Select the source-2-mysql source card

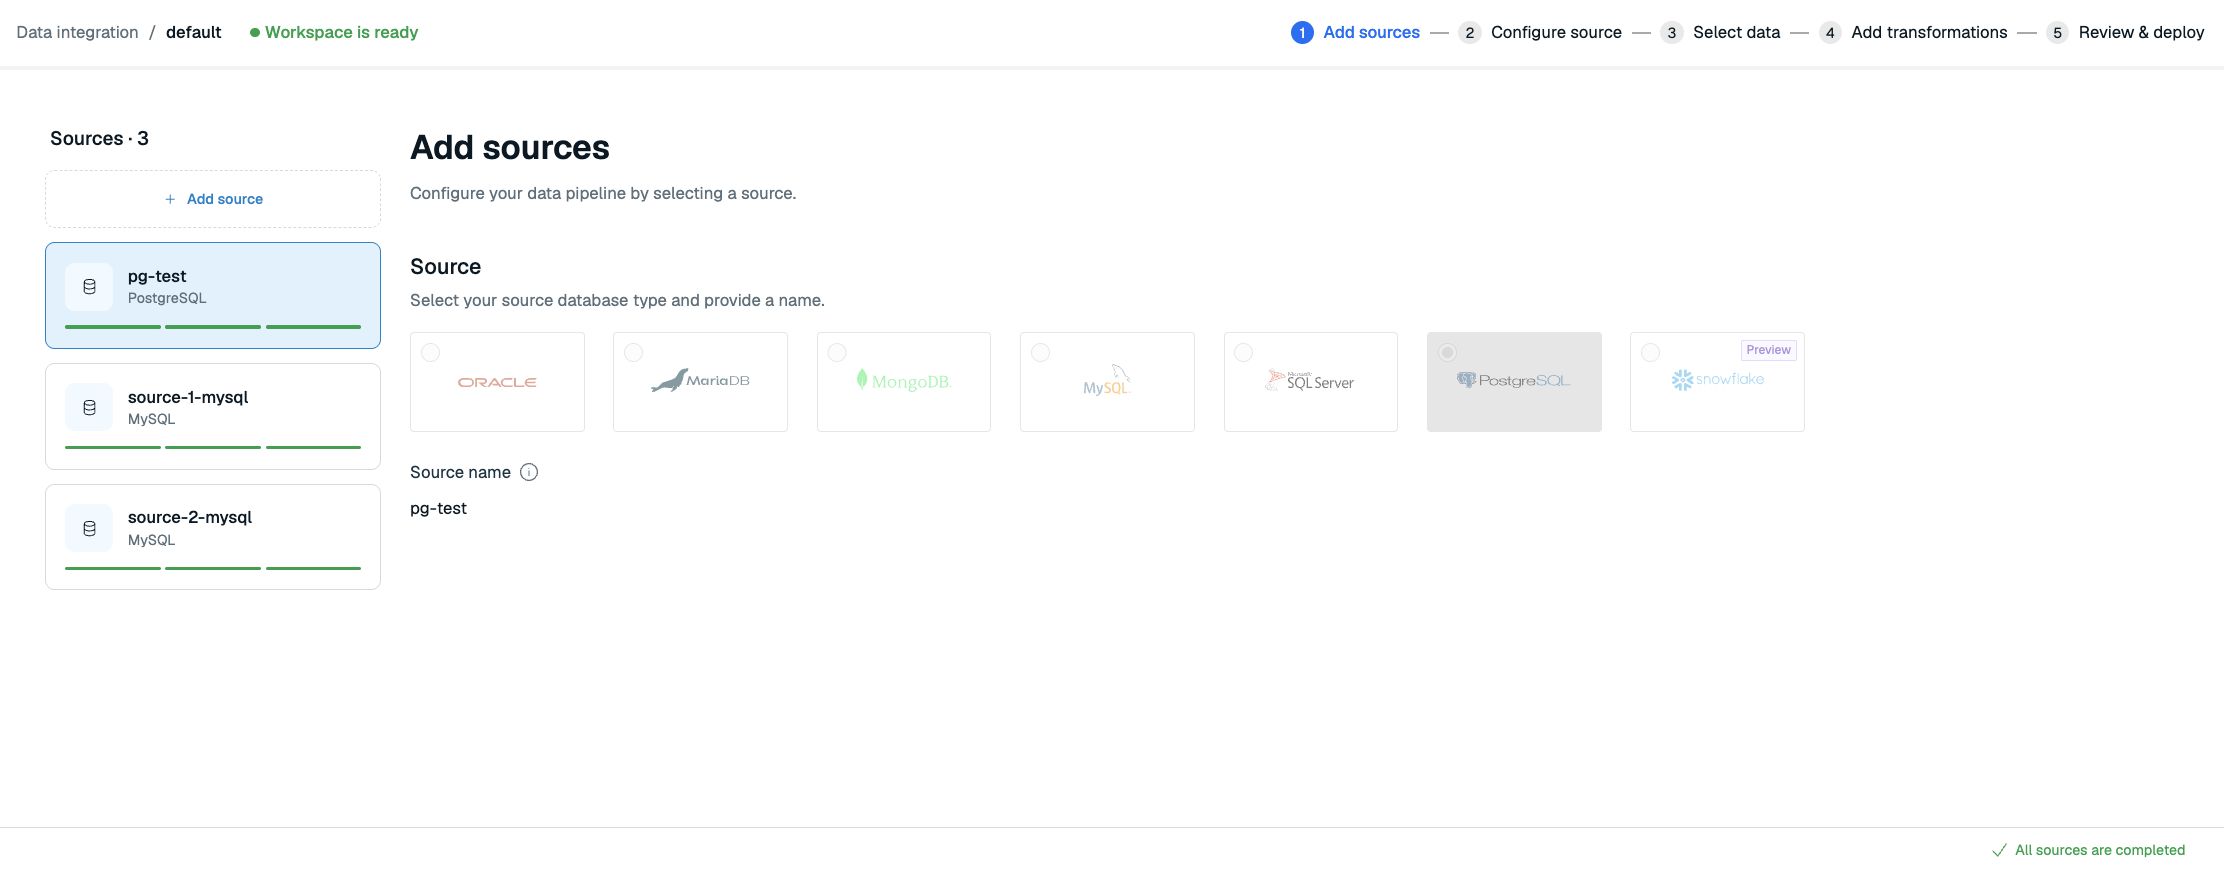(x=213, y=537)
